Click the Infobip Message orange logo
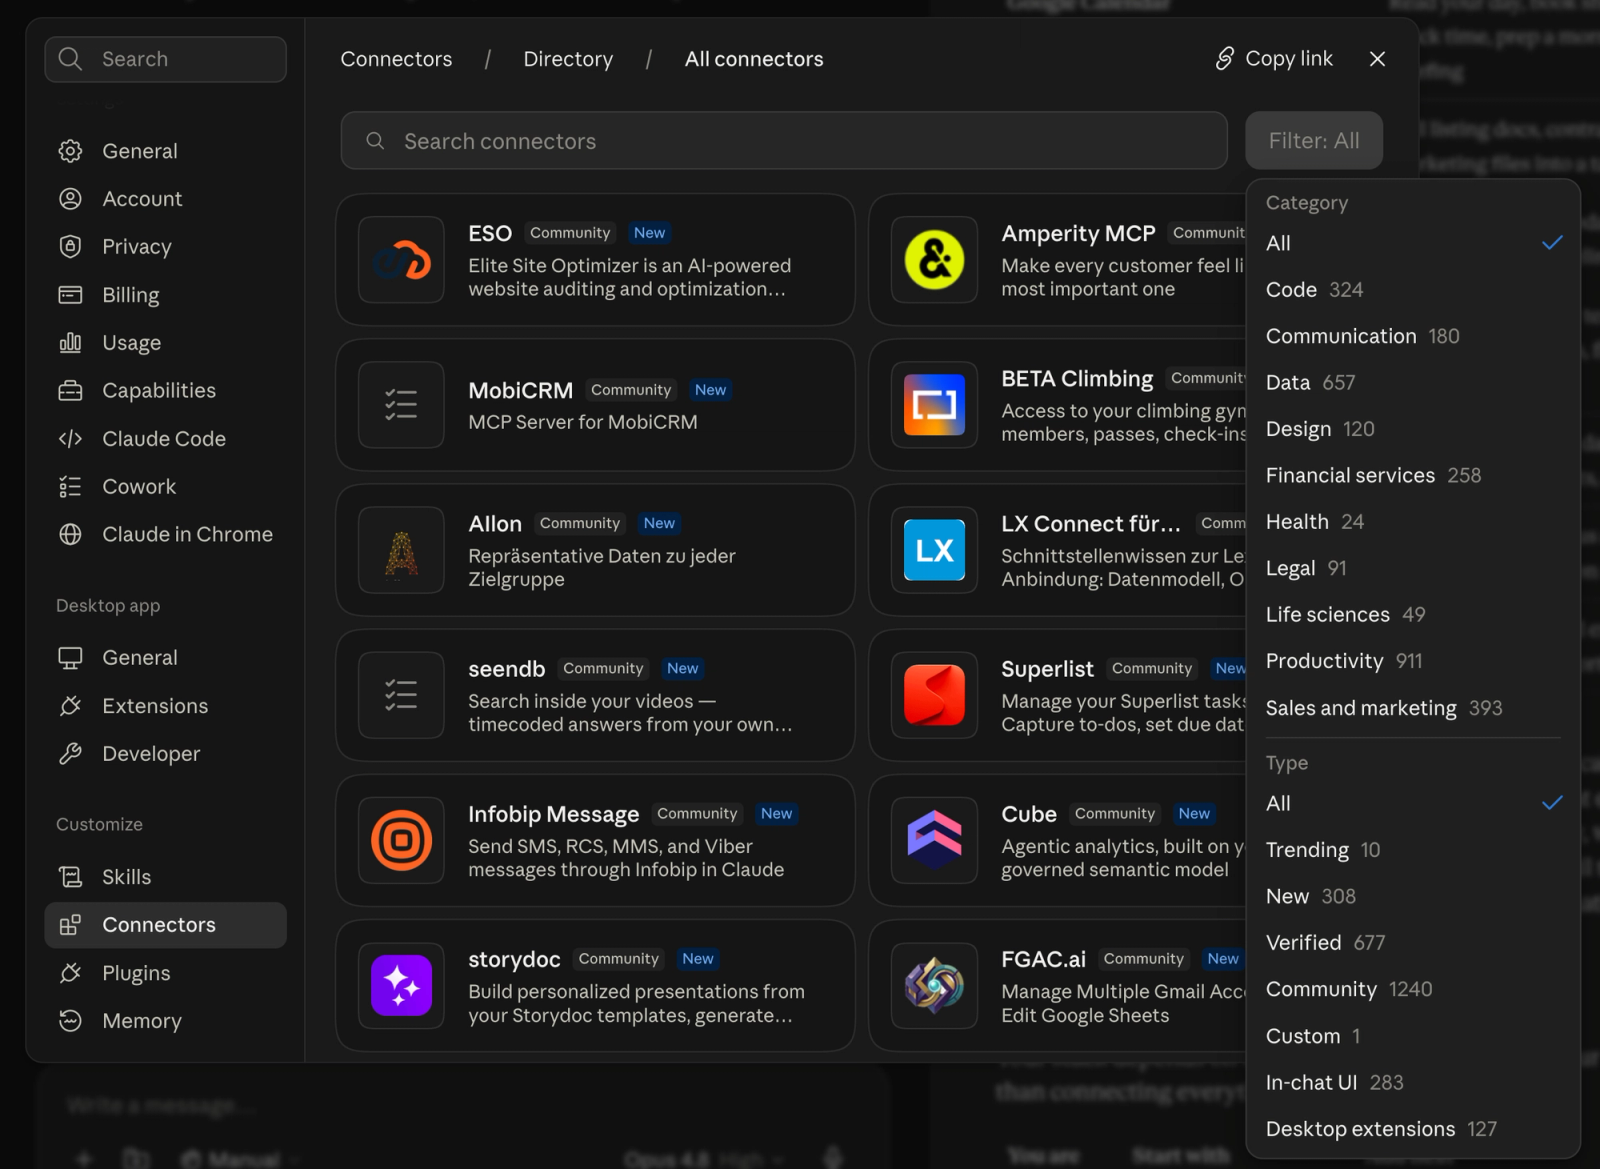This screenshot has width=1600, height=1169. click(401, 840)
